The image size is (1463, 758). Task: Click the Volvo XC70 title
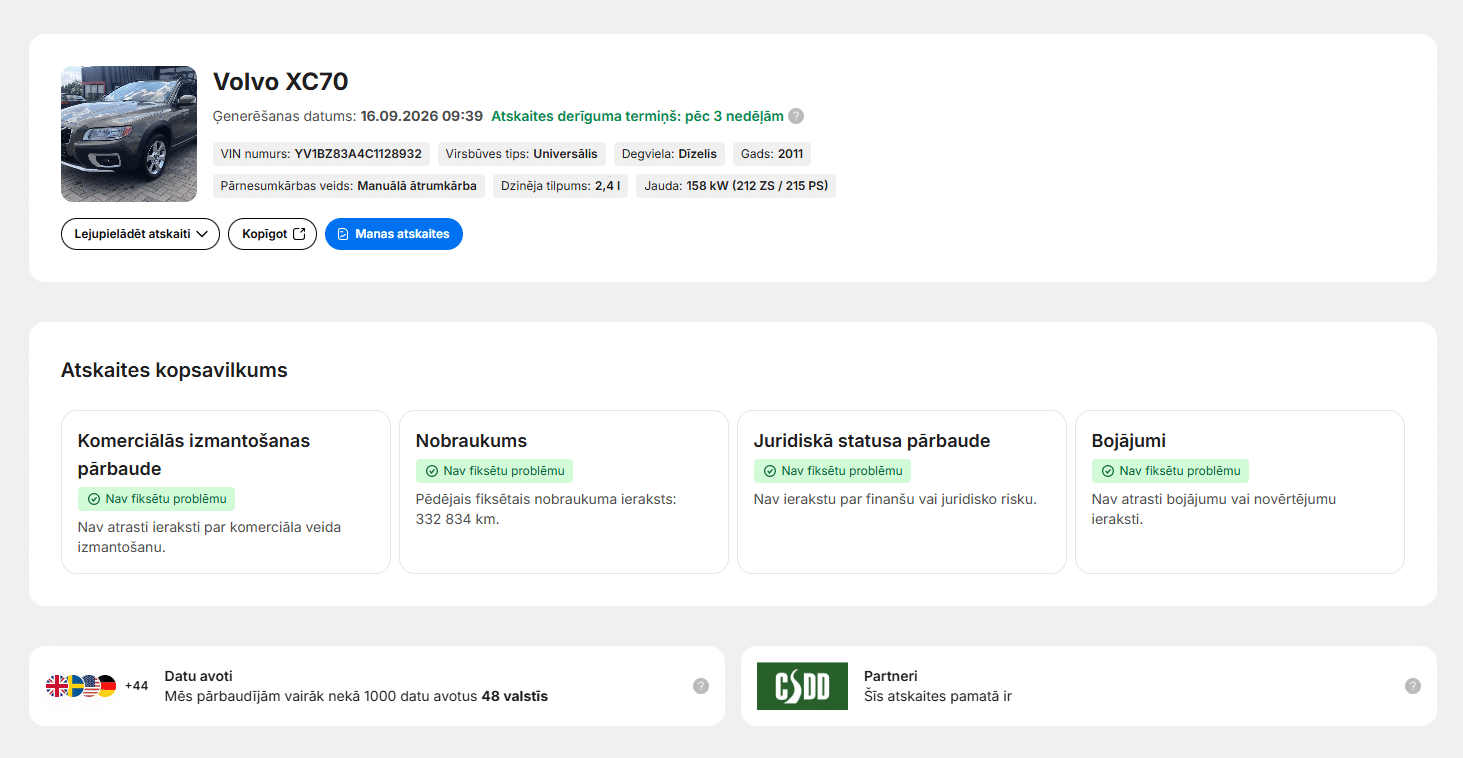pyautogui.click(x=281, y=82)
